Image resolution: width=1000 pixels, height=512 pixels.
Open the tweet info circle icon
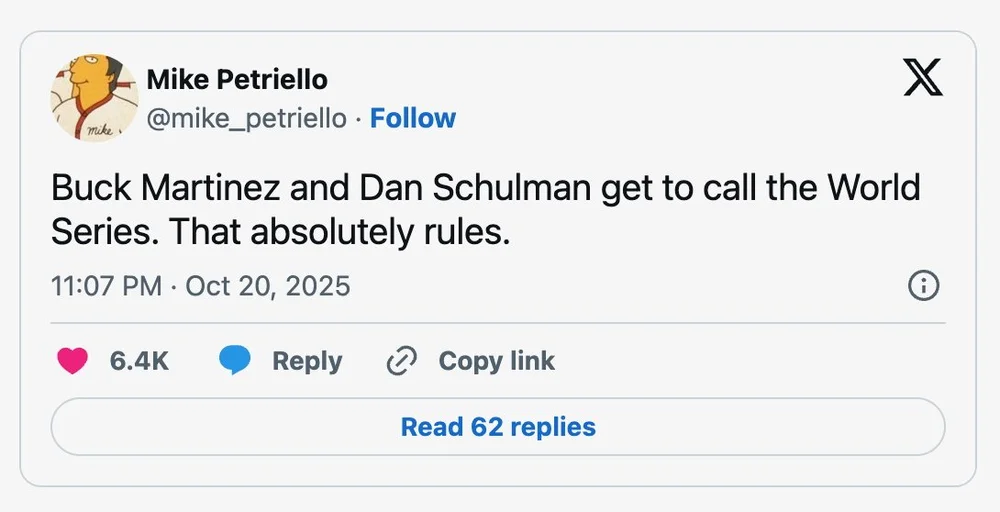pos(923,286)
